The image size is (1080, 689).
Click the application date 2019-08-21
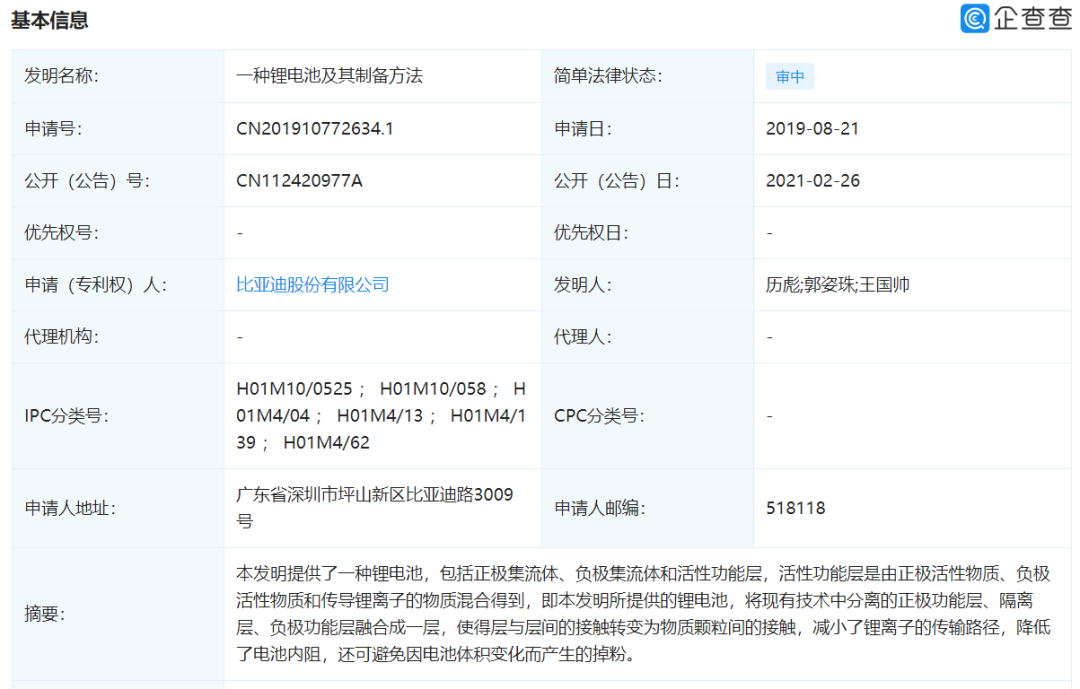(812, 129)
